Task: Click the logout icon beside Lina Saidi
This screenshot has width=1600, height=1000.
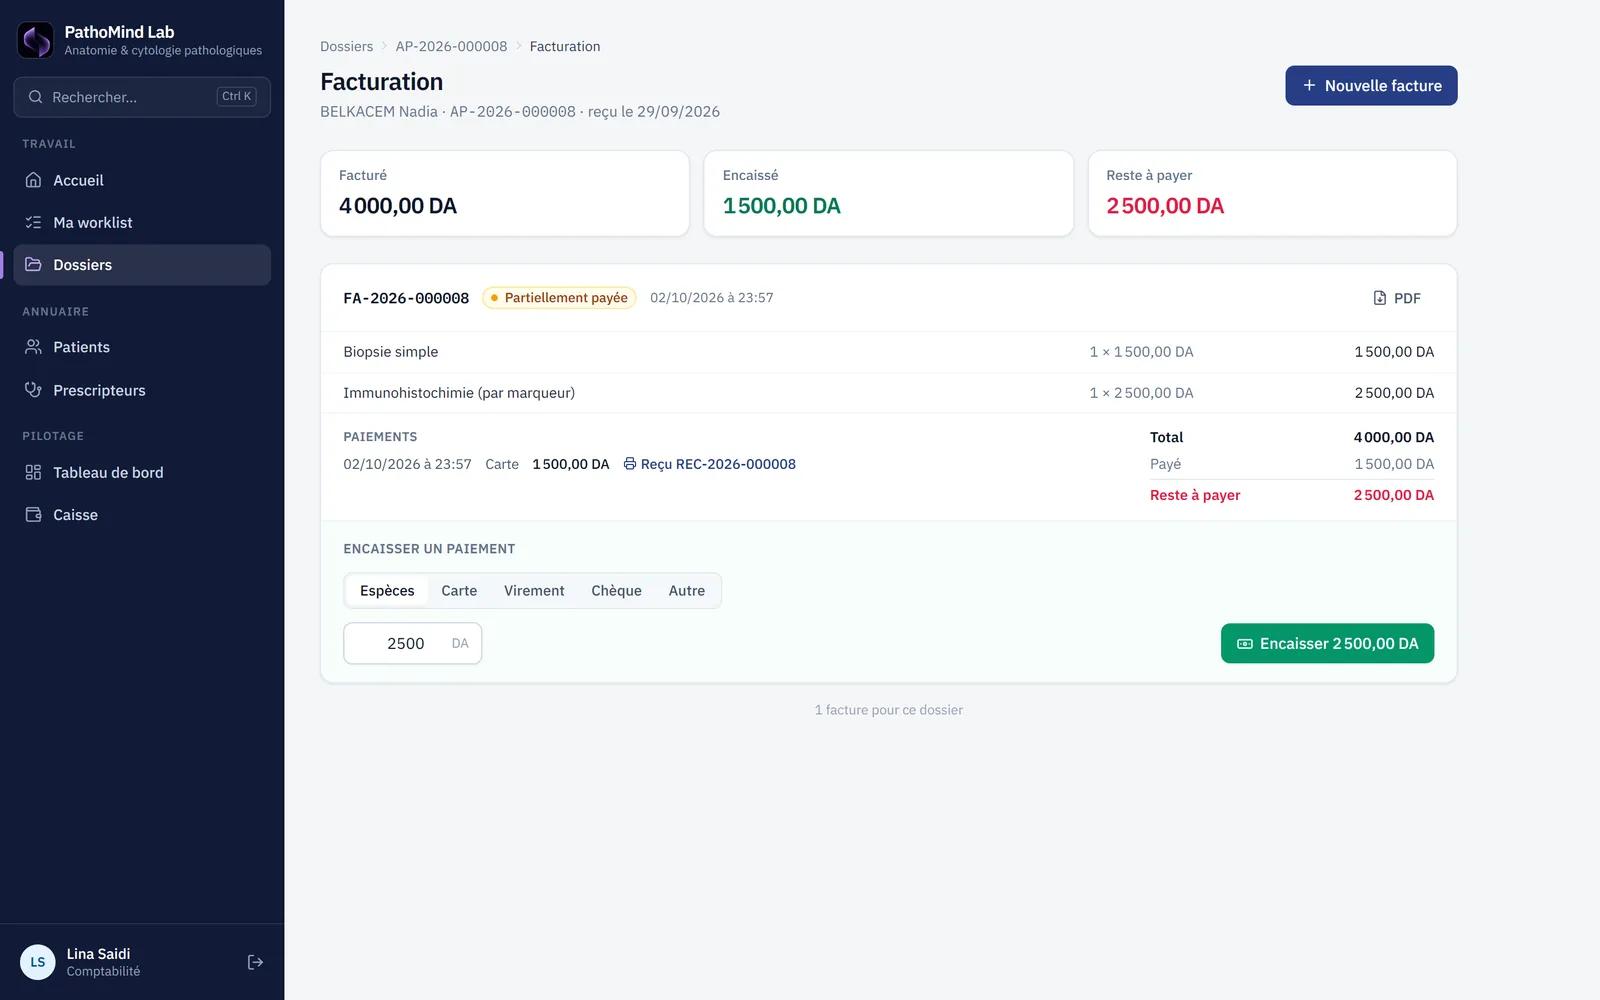Action: (x=255, y=962)
